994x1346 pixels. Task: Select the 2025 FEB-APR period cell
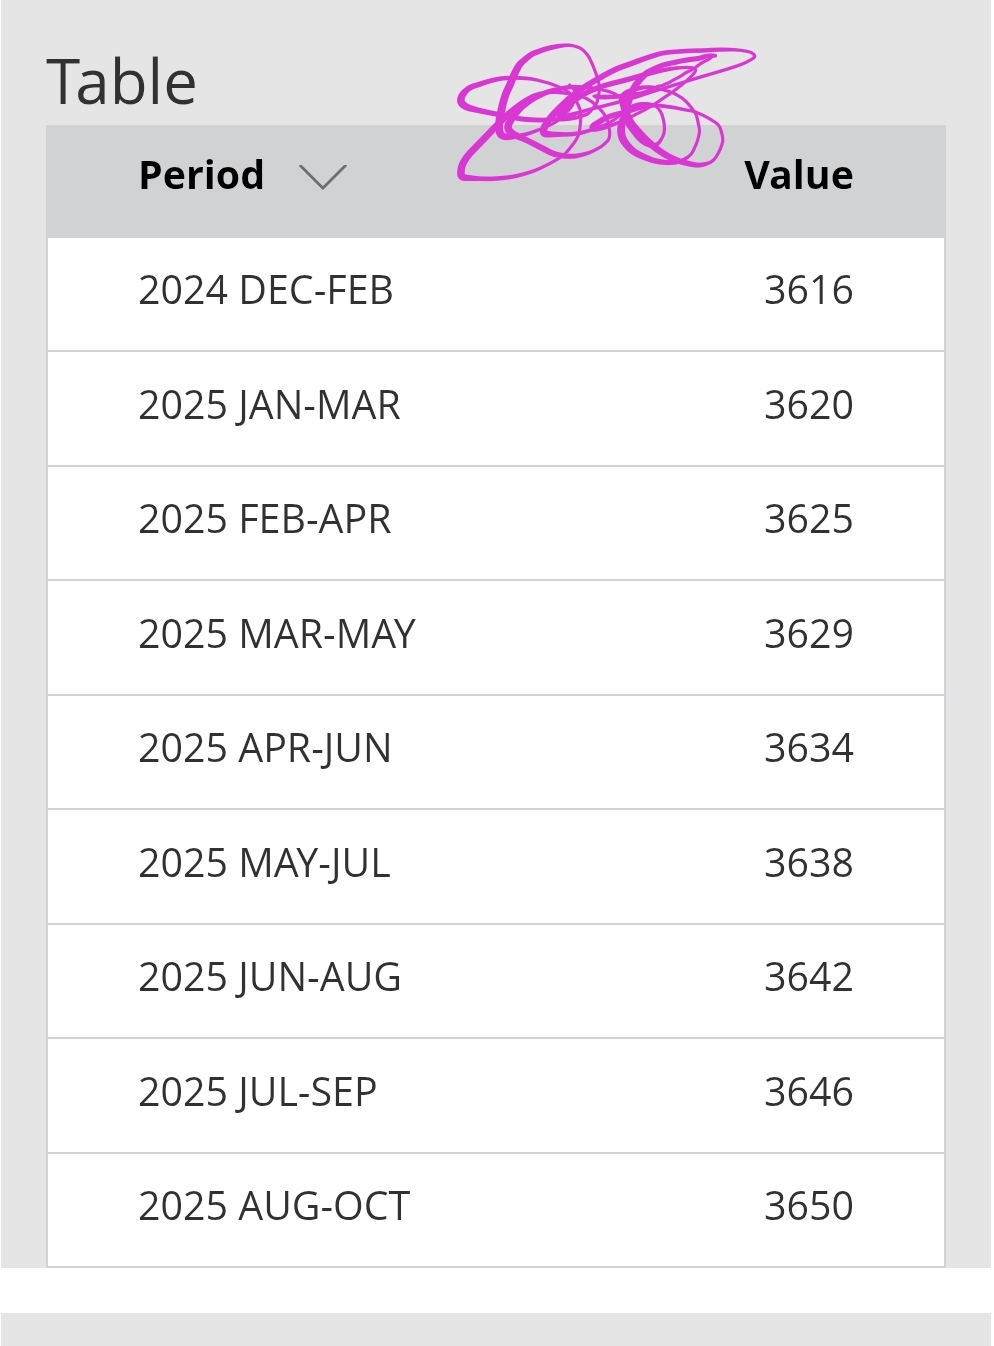click(265, 520)
